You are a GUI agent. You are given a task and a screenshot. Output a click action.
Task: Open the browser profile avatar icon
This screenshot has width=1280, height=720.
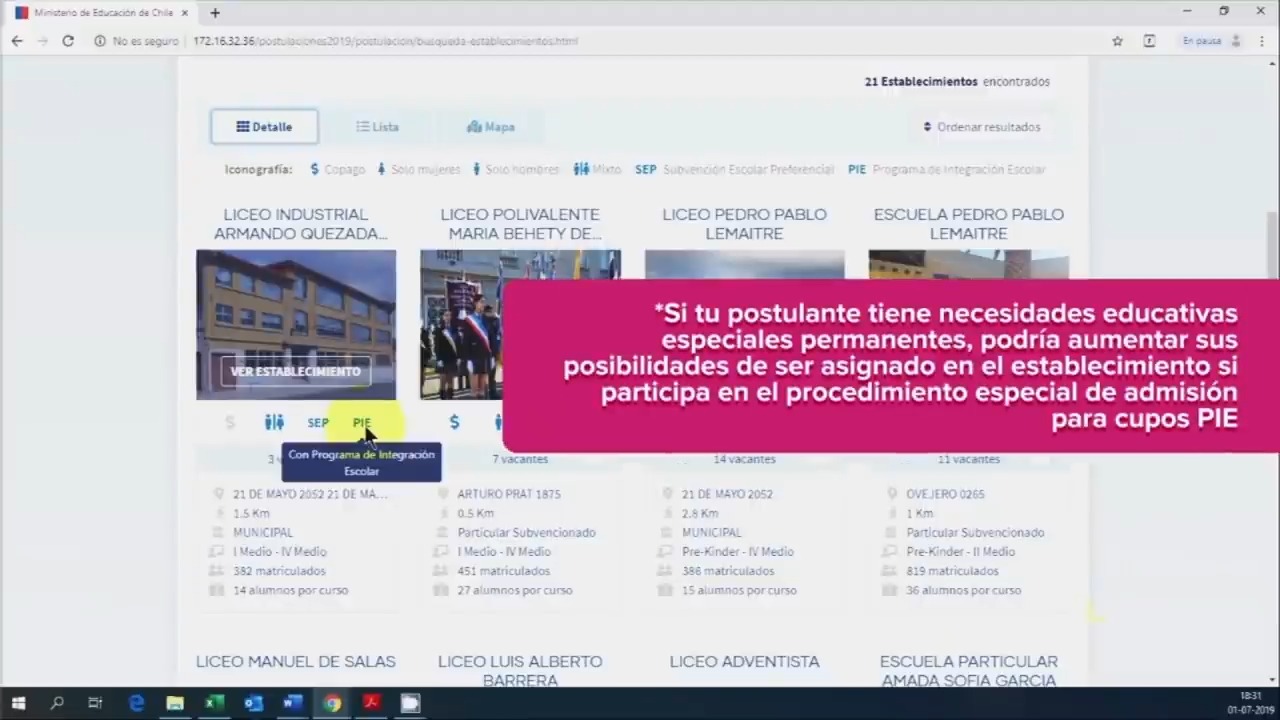1236,41
